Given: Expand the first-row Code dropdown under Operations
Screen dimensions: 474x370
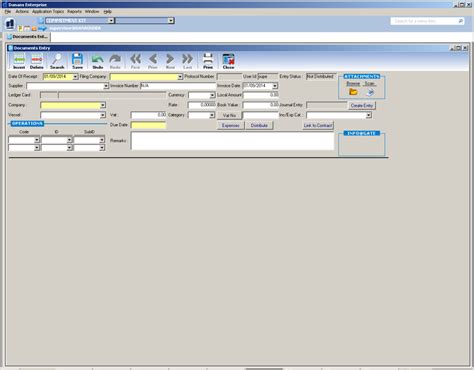Looking at the screenshot, I should pyautogui.click(x=37, y=140).
